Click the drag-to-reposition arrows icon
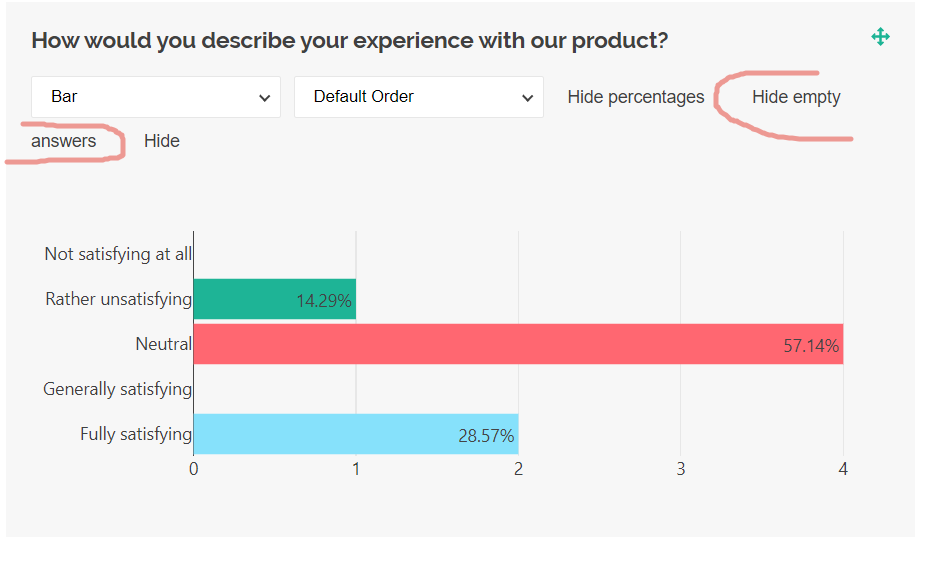Image resolution: width=938 pixels, height=580 pixels. [881, 36]
